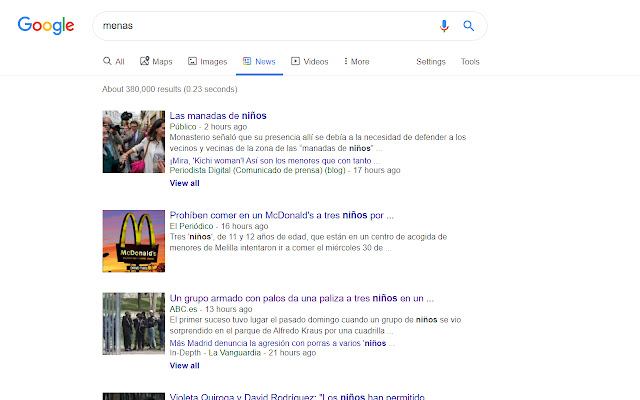The image size is (640, 400).
Task: Open search Tools
Action: (470, 62)
